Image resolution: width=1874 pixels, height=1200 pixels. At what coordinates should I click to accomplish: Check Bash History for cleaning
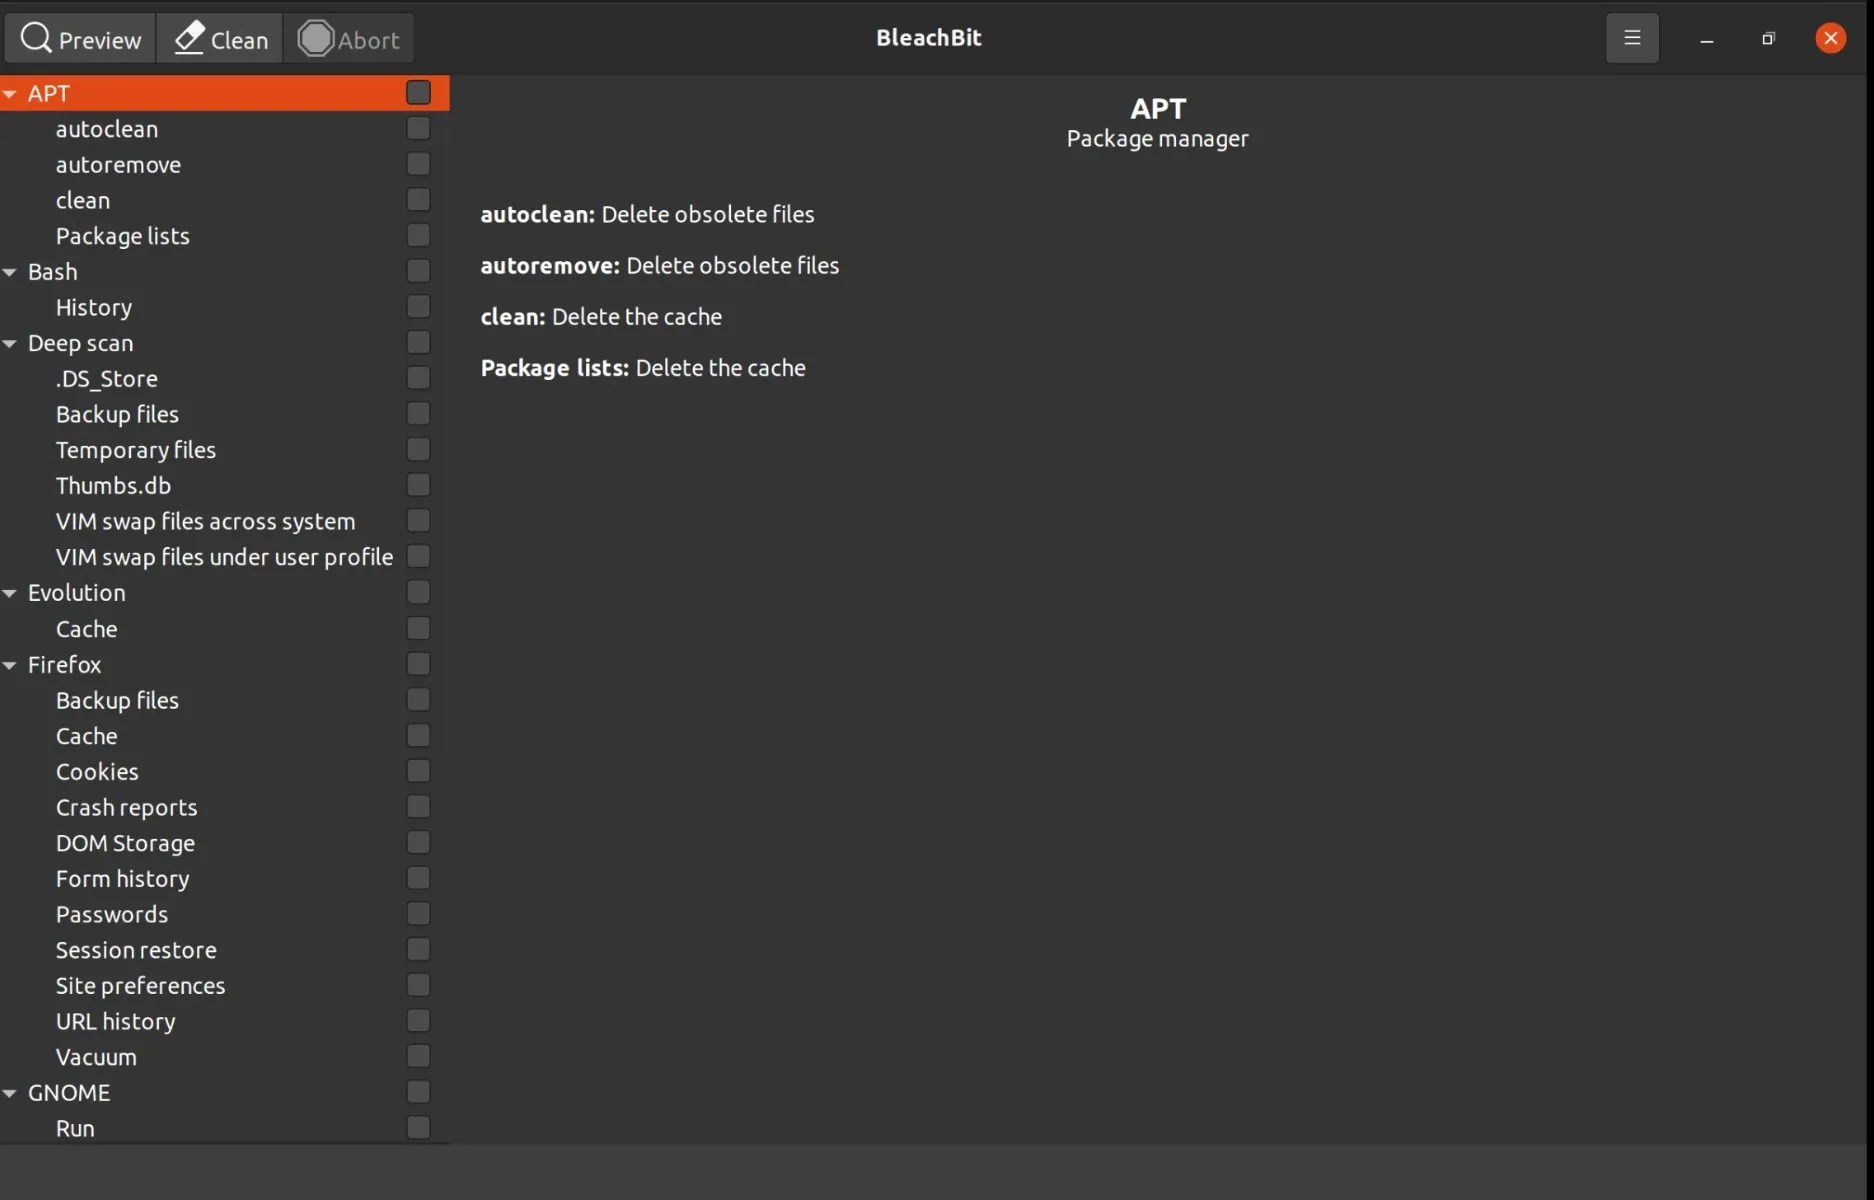[417, 306]
